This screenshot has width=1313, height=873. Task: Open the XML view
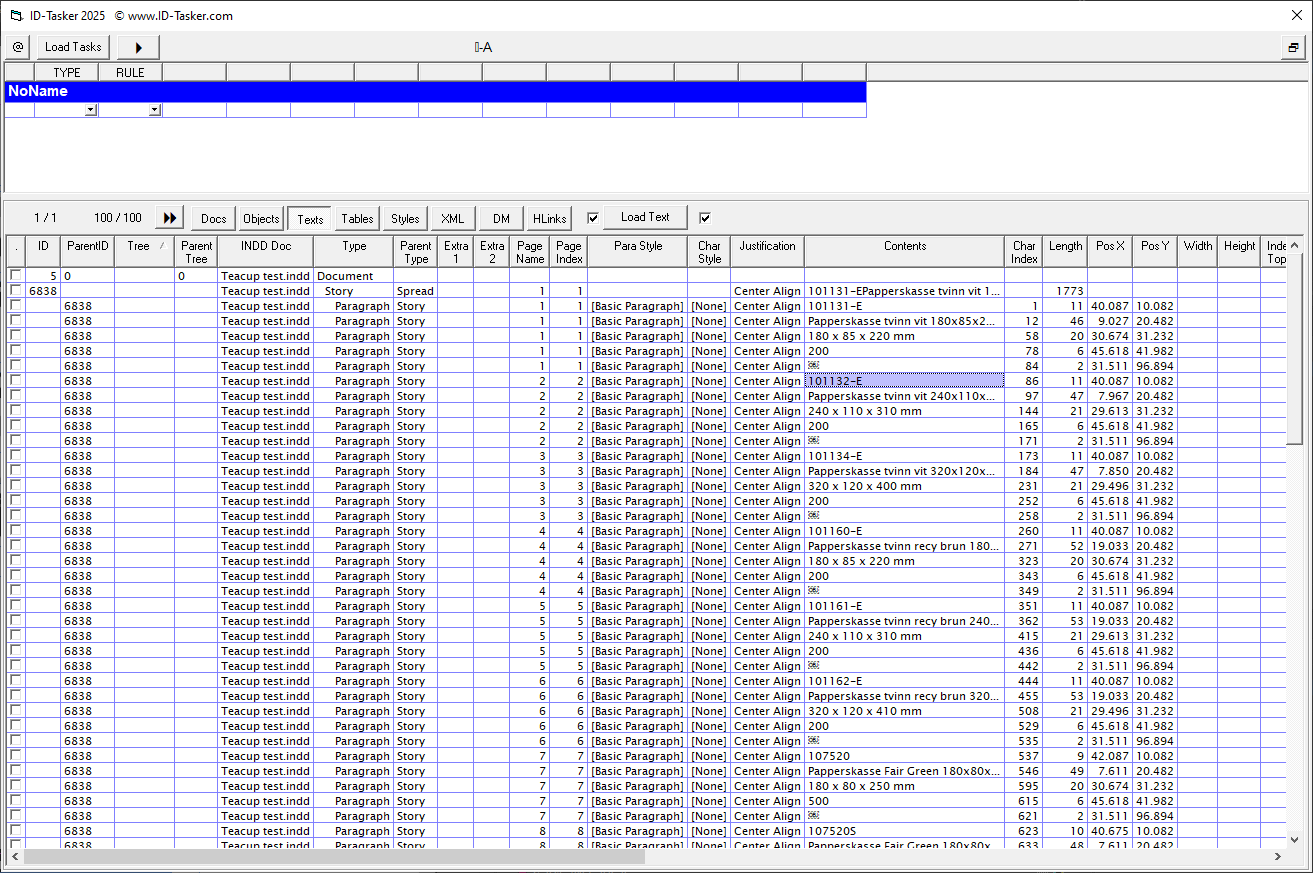[452, 217]
